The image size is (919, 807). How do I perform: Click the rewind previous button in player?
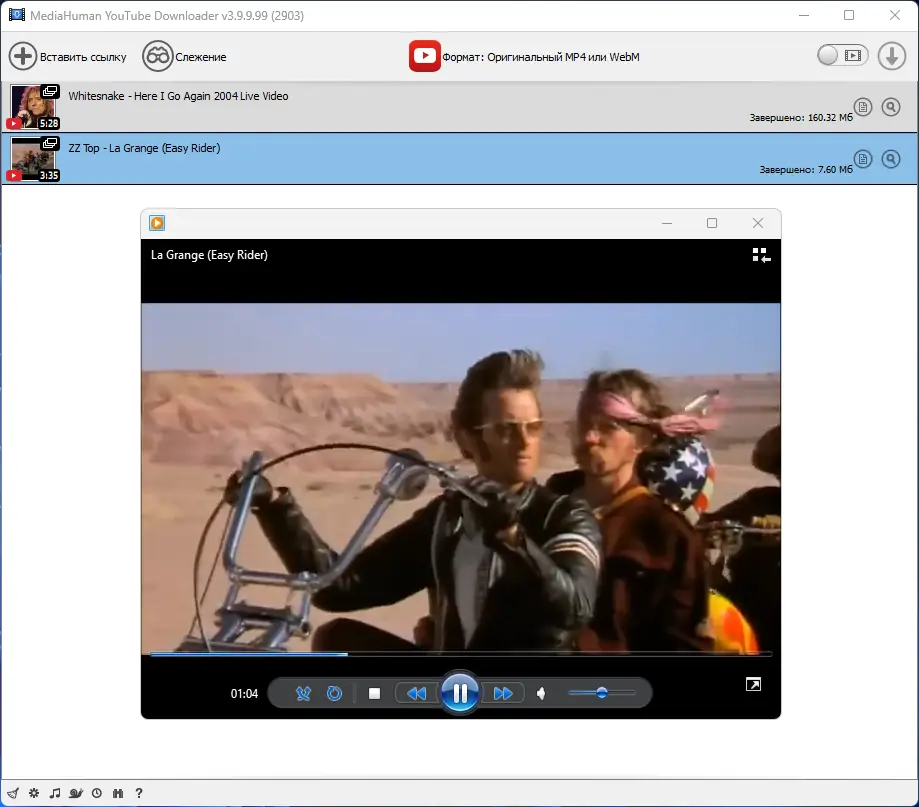point(417,693)
